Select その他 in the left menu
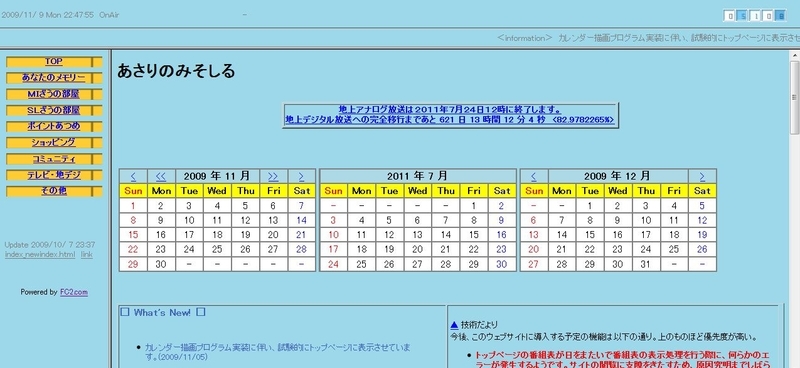This screenshot has height=368, width=800. tap(54, 191)
